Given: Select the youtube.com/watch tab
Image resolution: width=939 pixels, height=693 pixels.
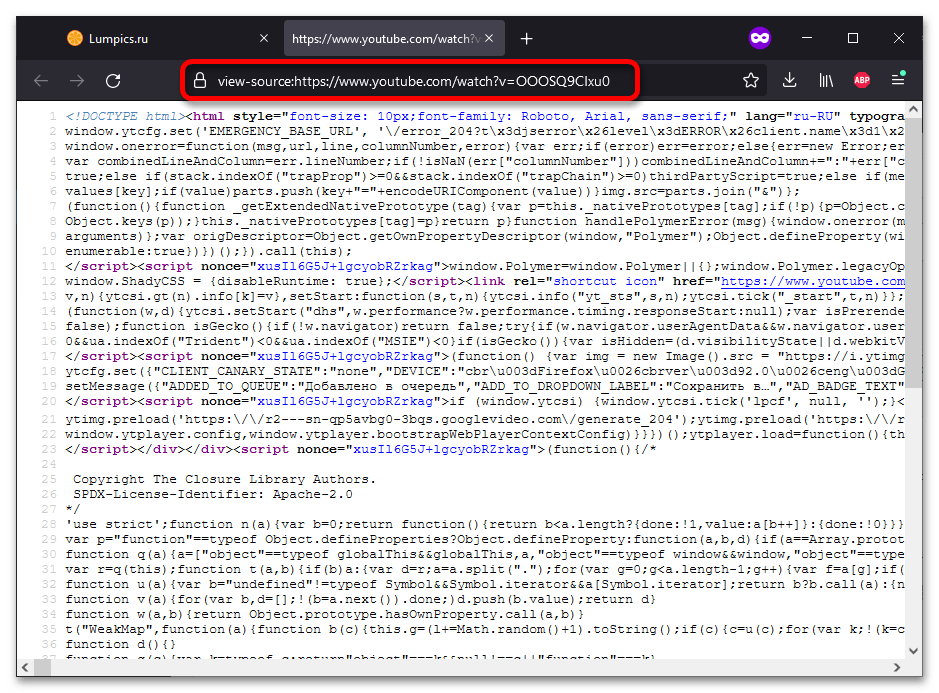Looking at the screenshot, I should (394, 38).
